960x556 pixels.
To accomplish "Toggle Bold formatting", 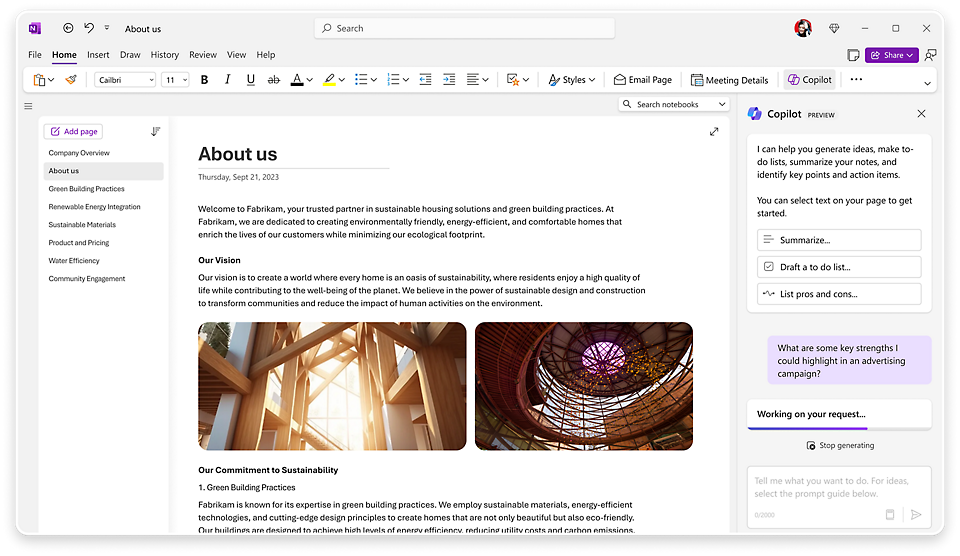I will coord(204,80).
